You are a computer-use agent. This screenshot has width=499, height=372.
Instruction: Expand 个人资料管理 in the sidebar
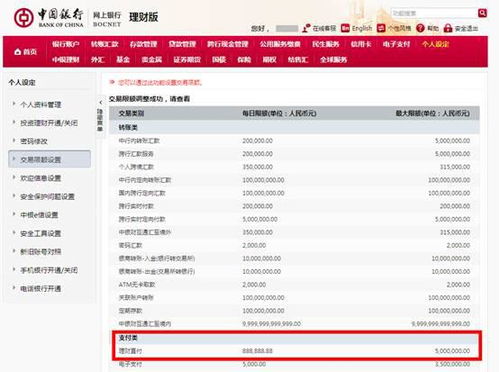pyautogui.click(x=41, y=105)
